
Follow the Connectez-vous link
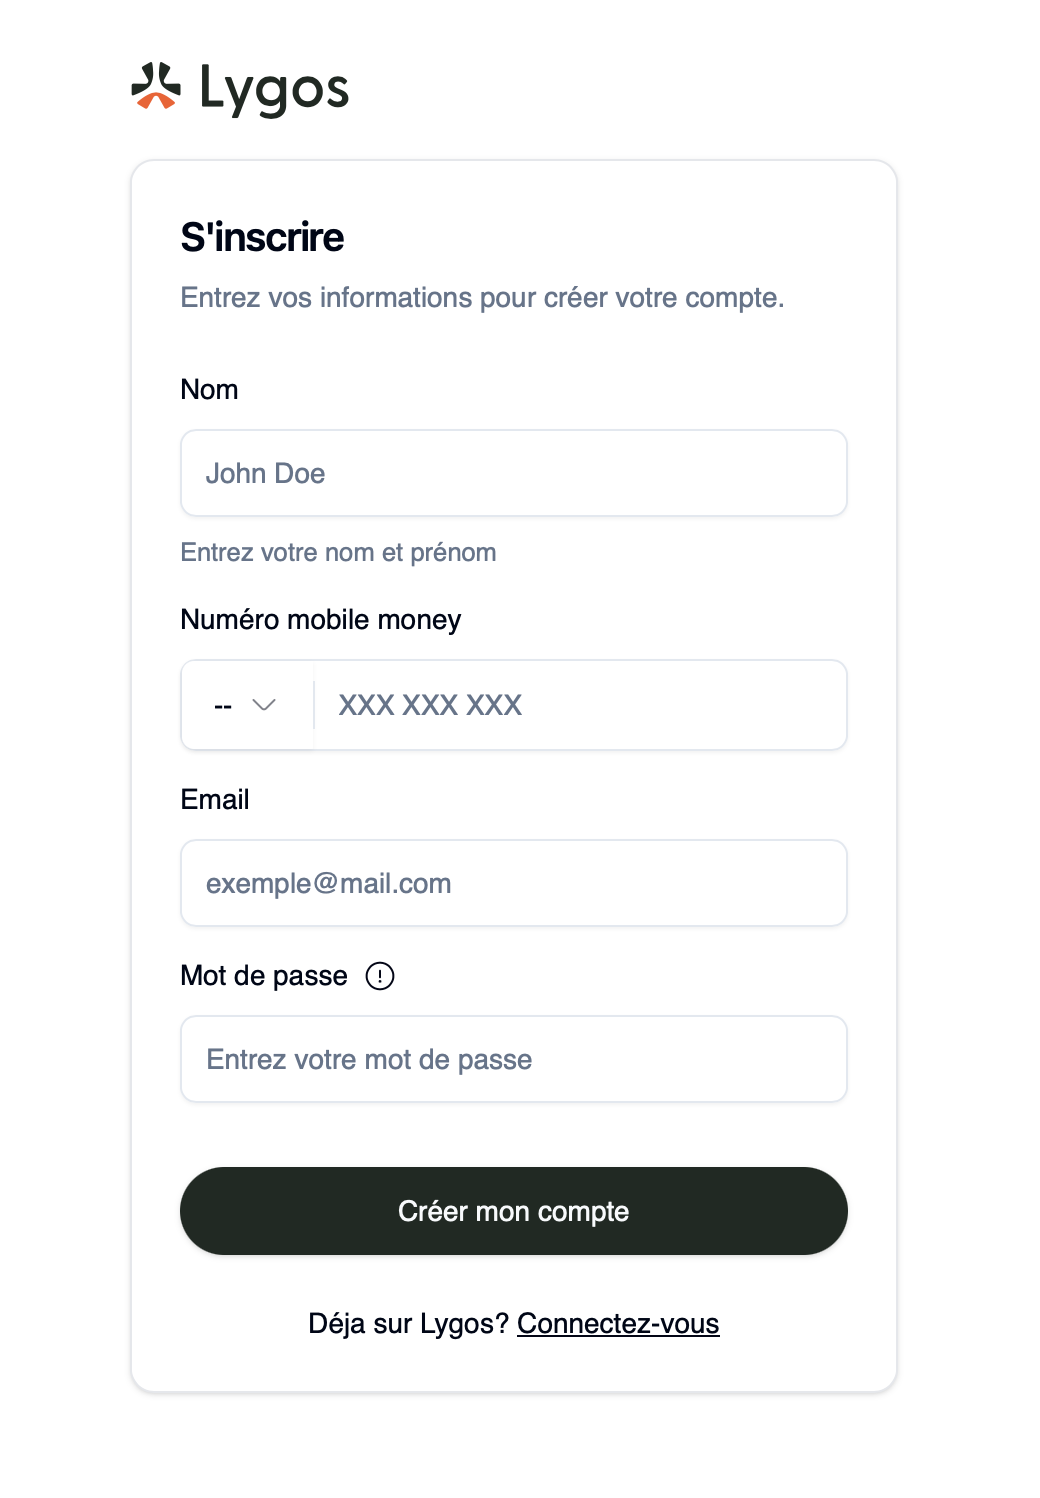pyautogui.click(x=618, y=1324)
